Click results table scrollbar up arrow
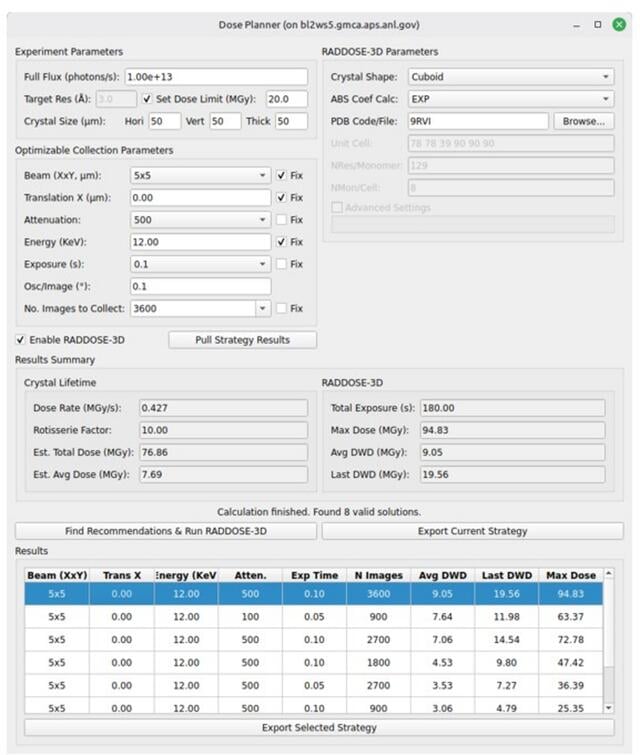The image size is (640, 755). click(609, 573)
